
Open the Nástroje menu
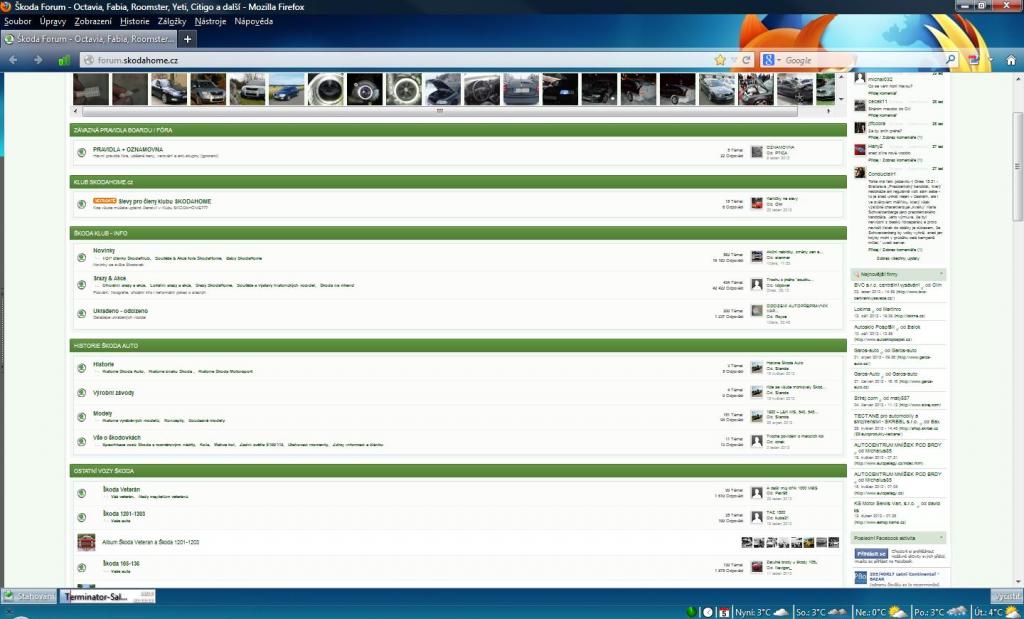(210, 22)
